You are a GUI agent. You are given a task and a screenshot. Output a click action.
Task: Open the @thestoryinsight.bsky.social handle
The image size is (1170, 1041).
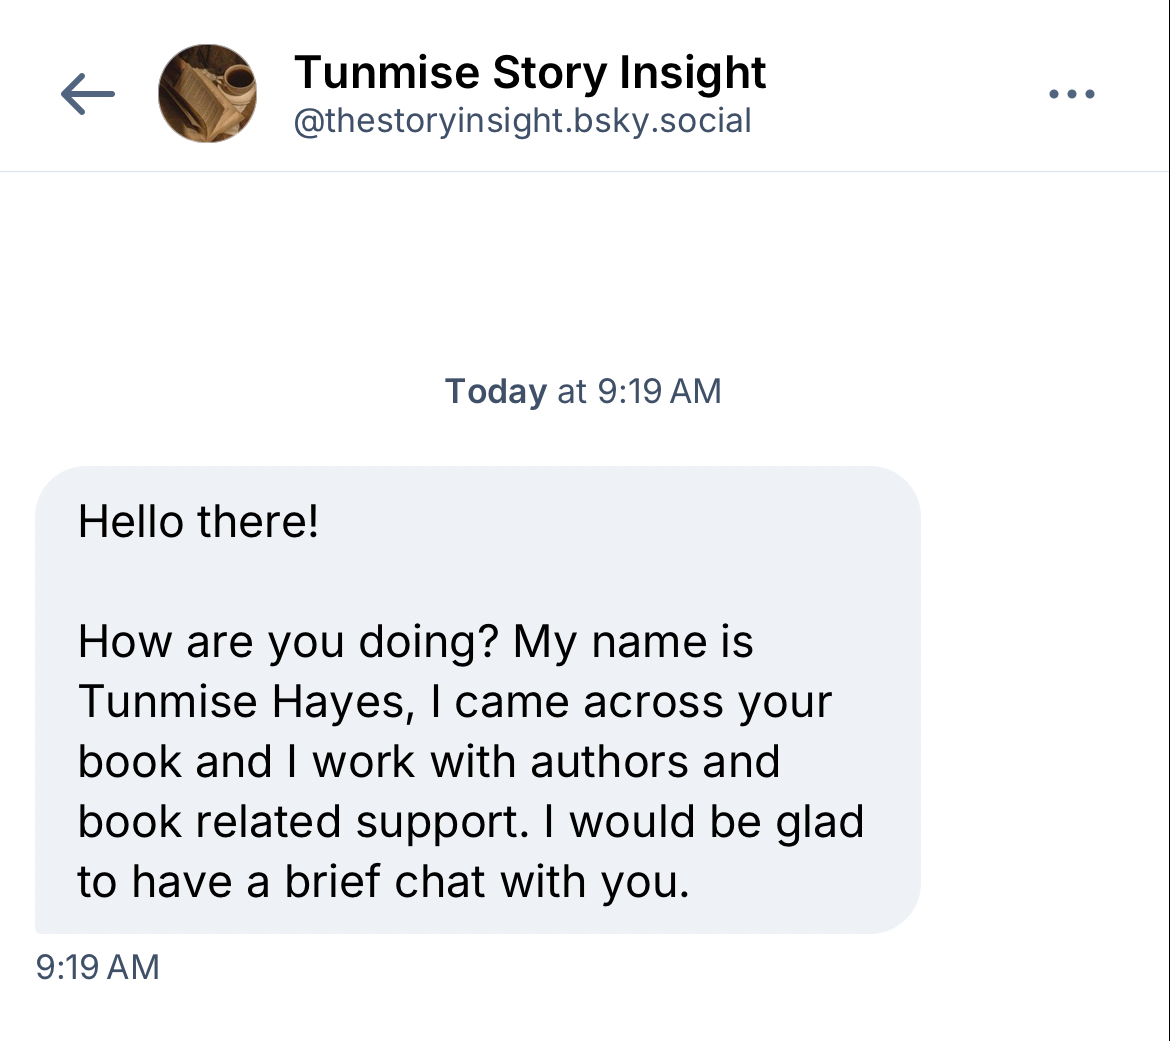(522, 121)
